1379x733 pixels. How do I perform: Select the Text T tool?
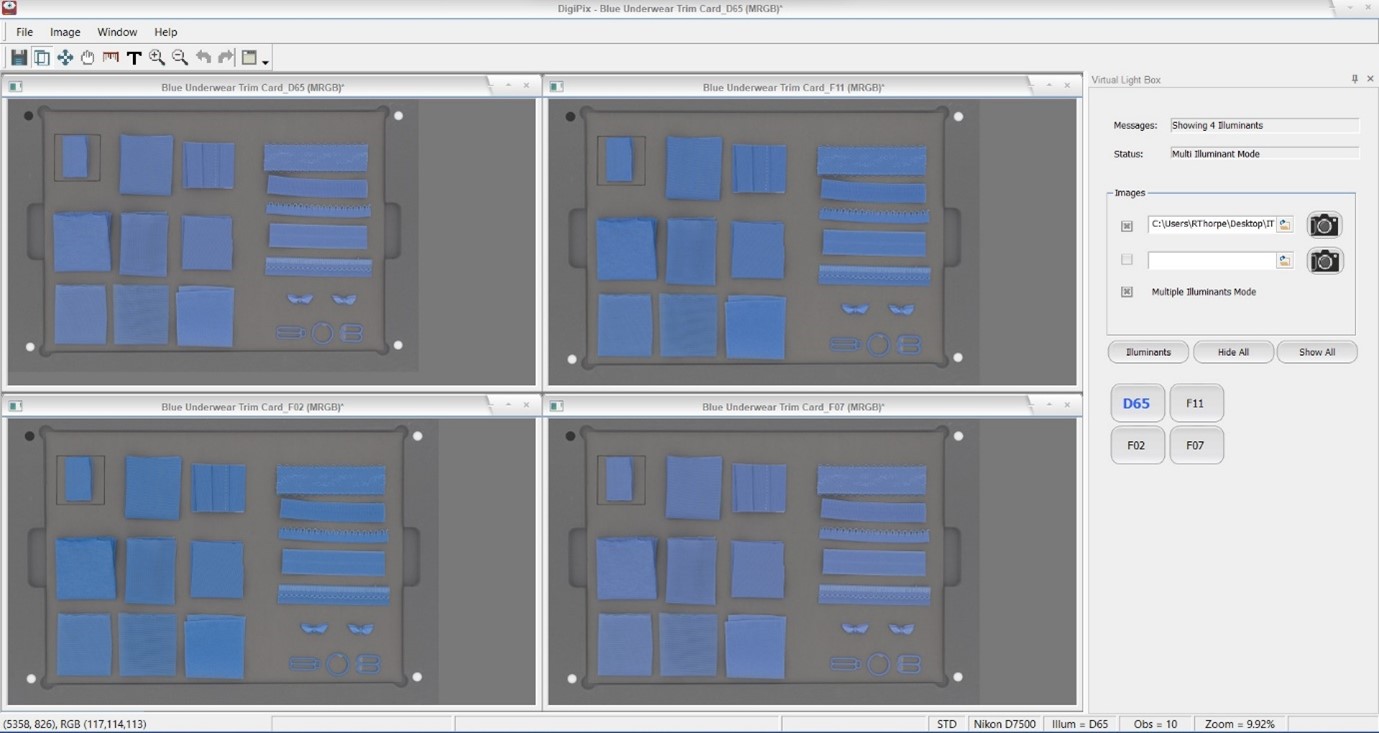[x=134, y=58]
